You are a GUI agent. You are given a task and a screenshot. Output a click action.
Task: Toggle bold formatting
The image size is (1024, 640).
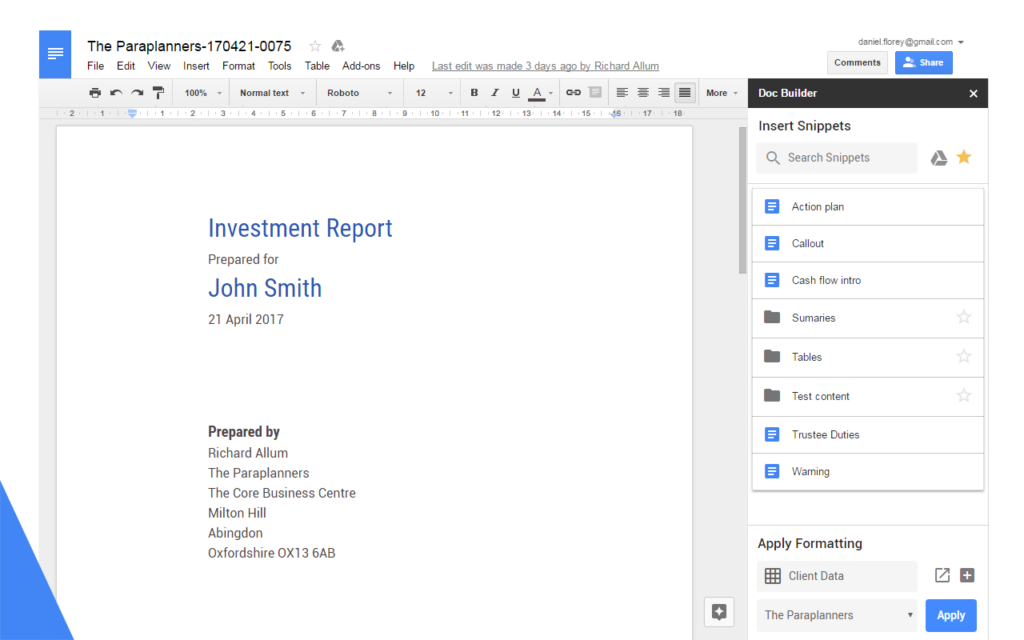coord(473,92)
